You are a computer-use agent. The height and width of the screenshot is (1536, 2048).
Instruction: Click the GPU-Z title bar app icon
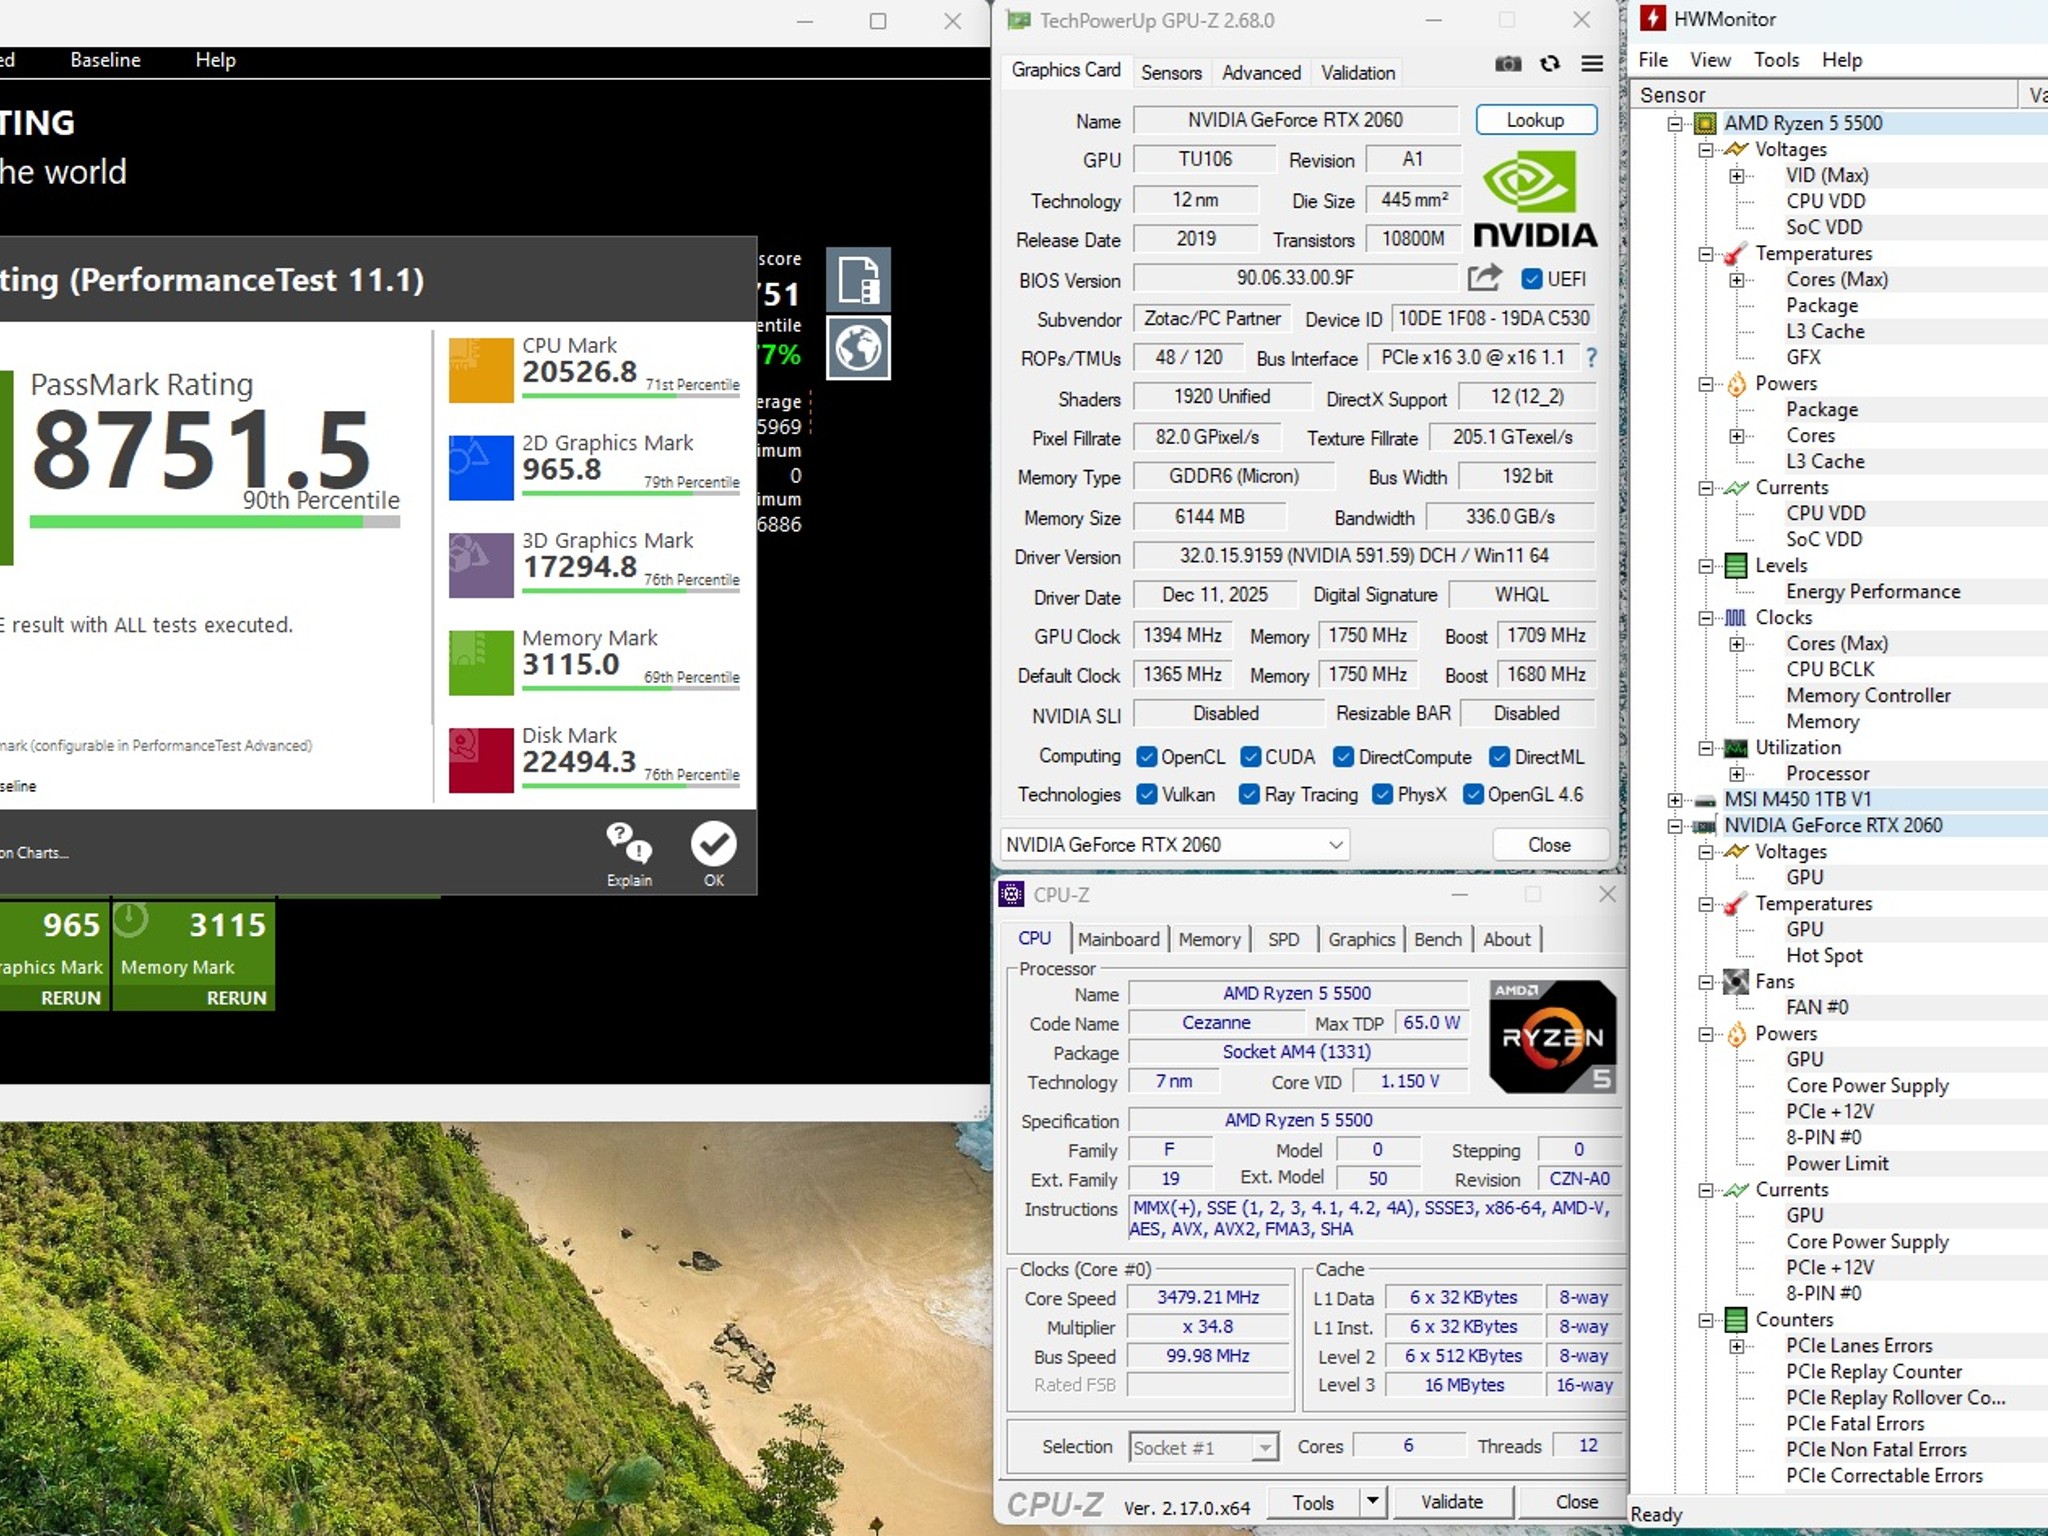coord(1018,20)
